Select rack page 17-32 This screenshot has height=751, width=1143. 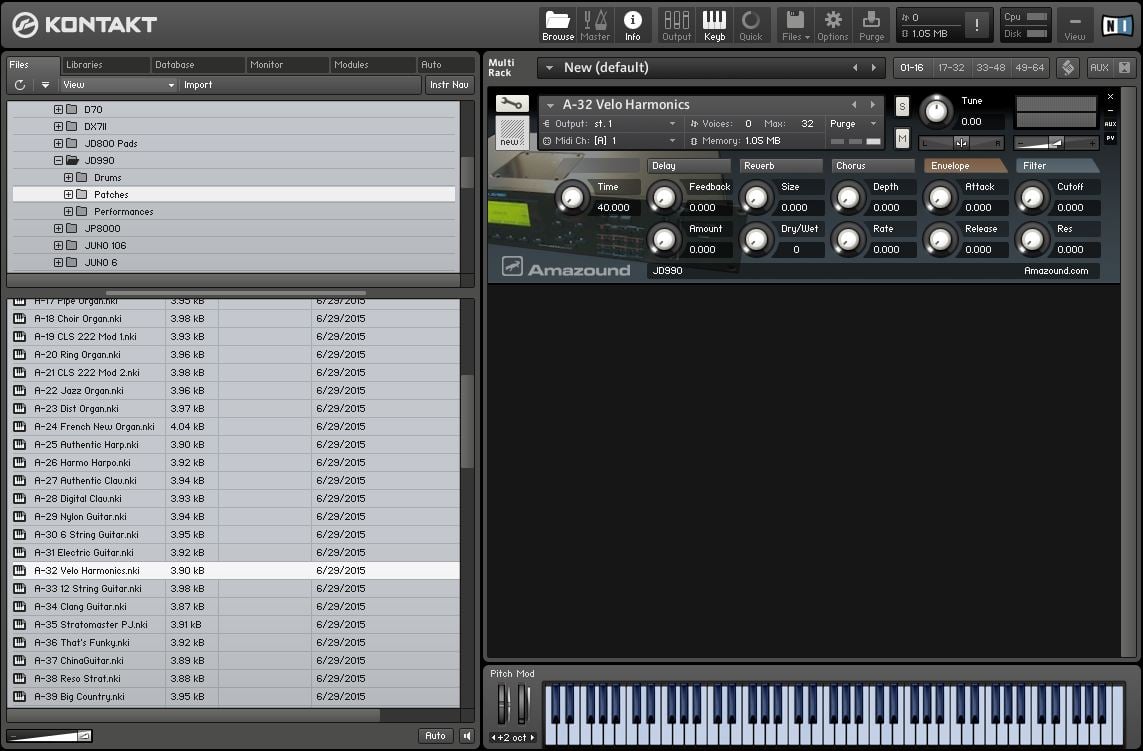pos(951,68)
